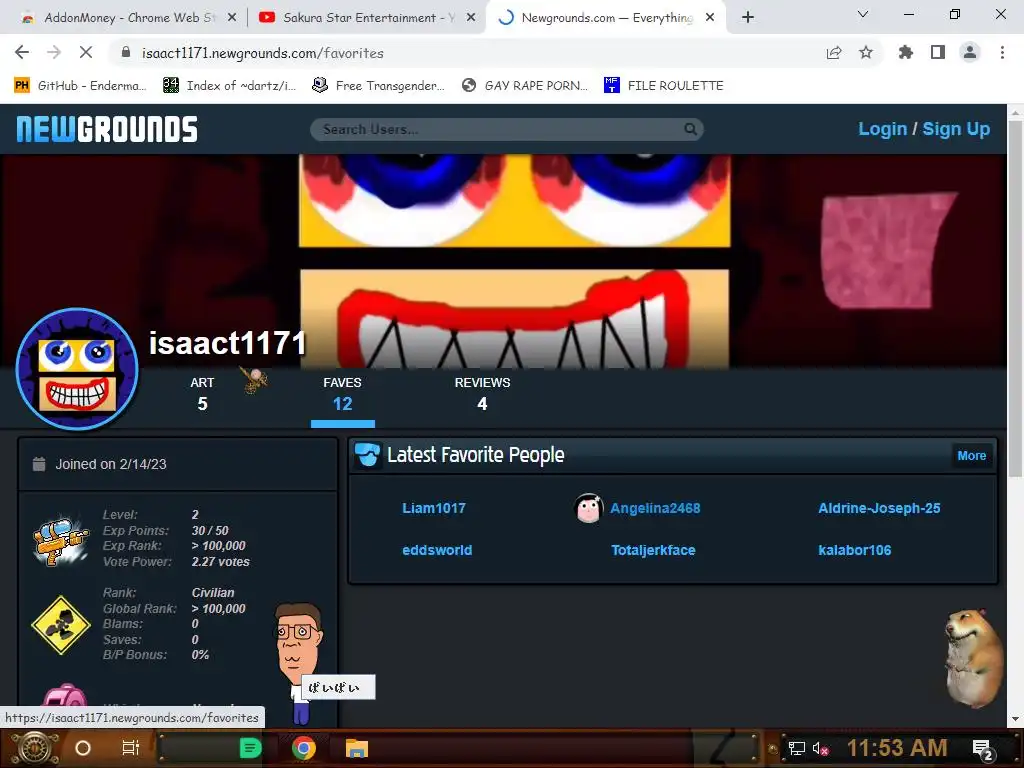Open the Chrome three-dot menu
Viewport: 1024px width, 768px height.
[1002, 53]
